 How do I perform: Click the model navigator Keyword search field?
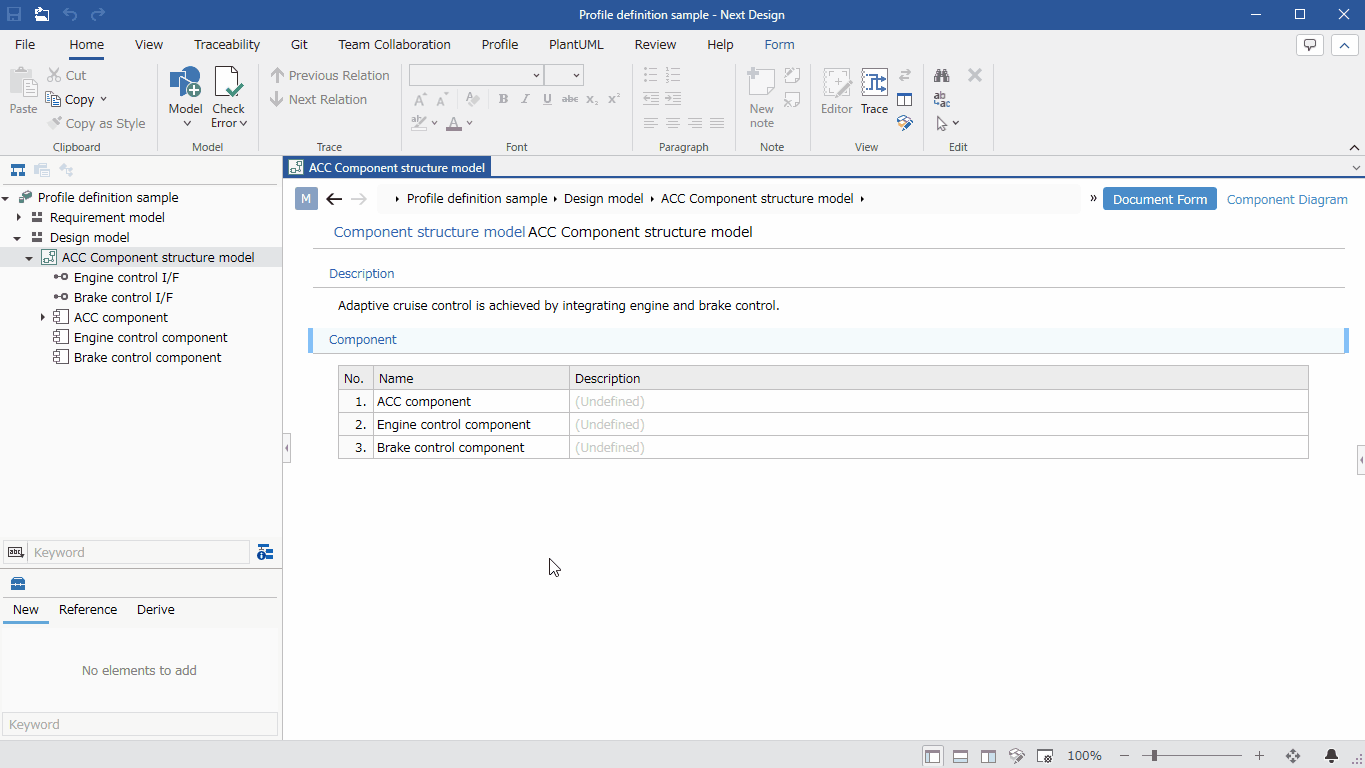[139, 552]
